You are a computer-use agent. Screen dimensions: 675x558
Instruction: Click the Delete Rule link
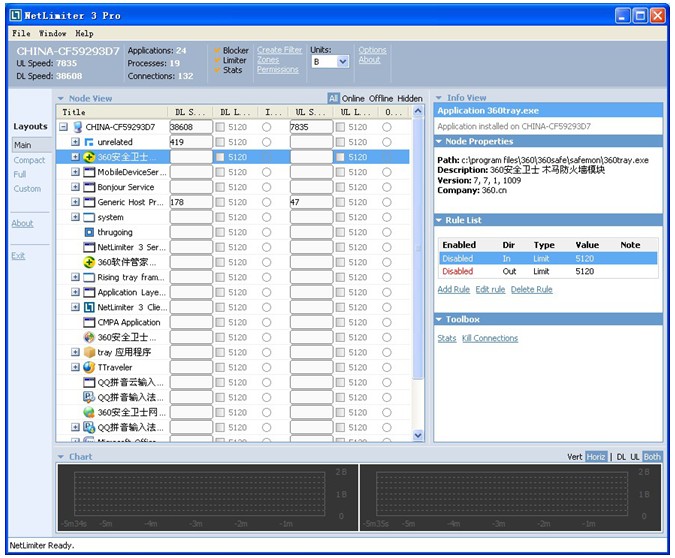coord(532,289)
